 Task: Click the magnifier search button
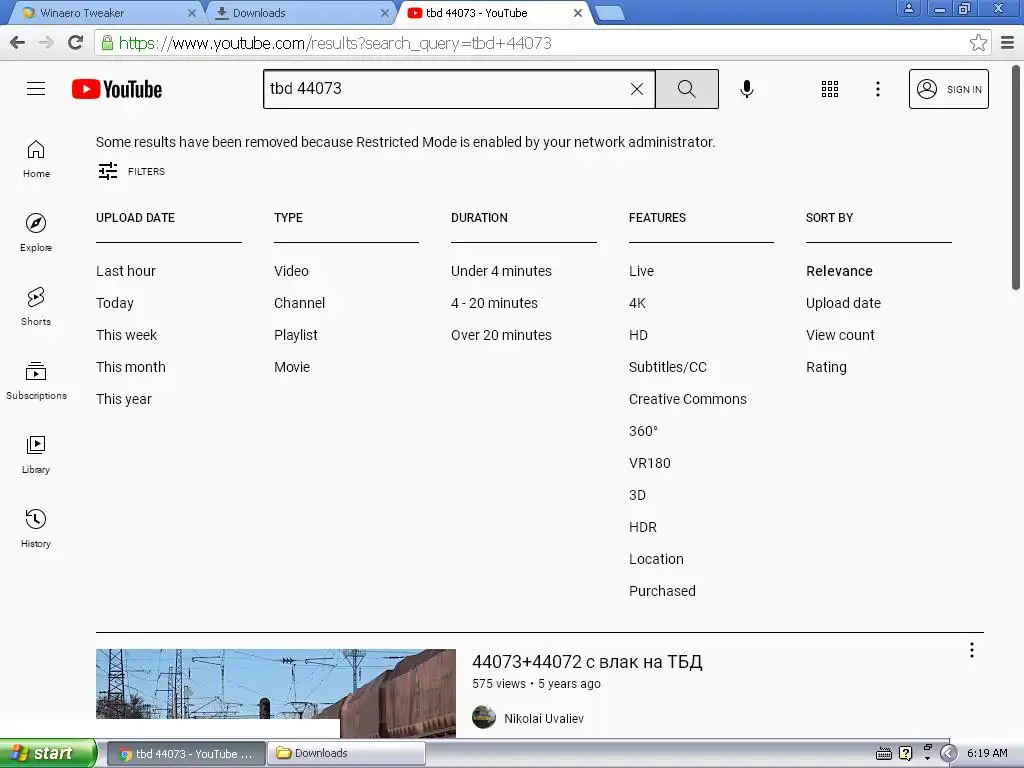pos(686,89)
